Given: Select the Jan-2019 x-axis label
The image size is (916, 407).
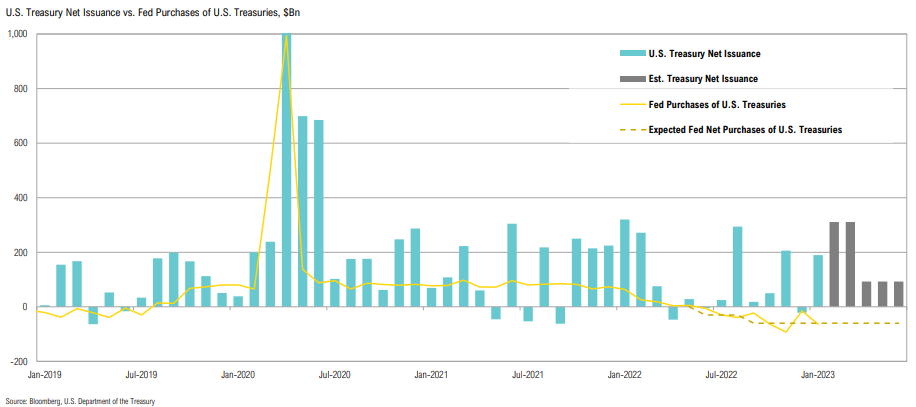Looking at the screenshot, I should pyautogui.click(x=46, y=375).
